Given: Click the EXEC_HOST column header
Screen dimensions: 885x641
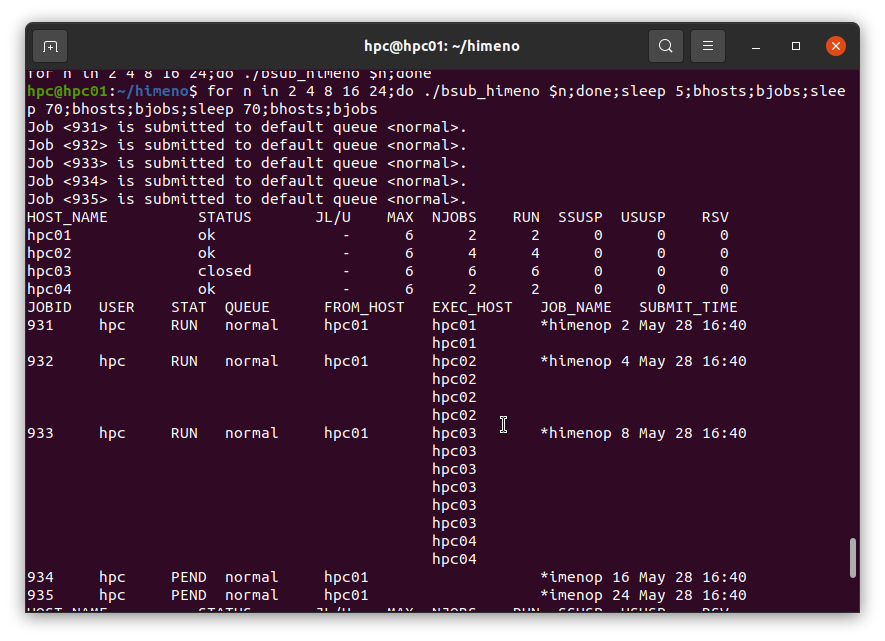Looking at the screenshot, I should pyautogui.click(x=472, y=308).
